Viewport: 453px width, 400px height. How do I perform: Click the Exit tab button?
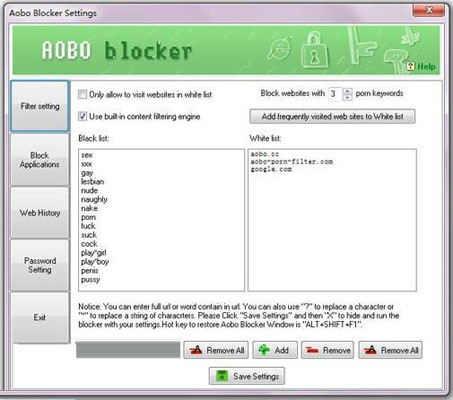(40, 318)
